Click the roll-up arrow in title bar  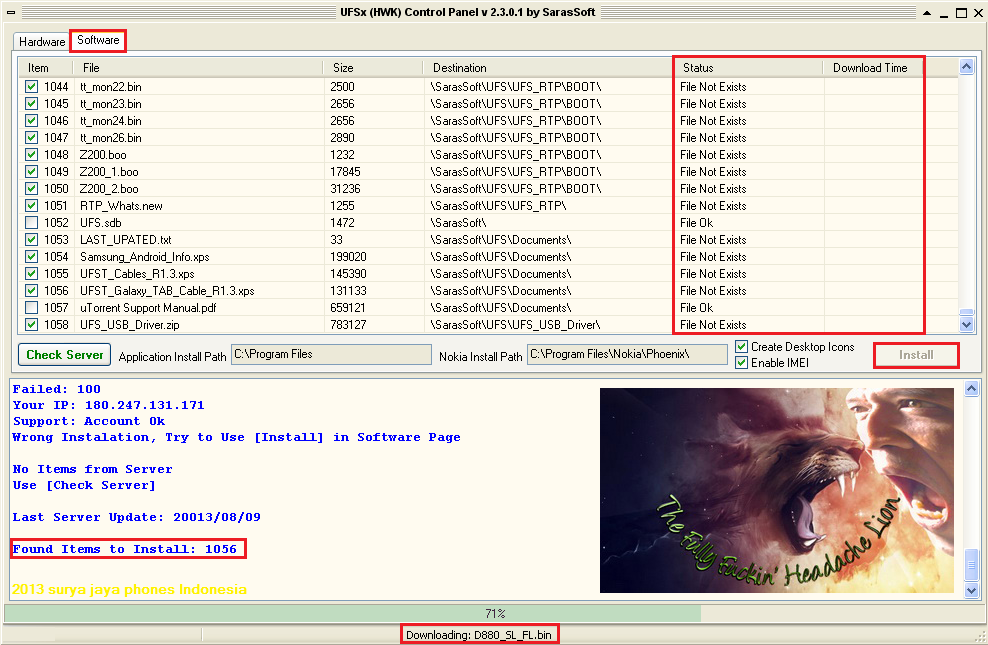(x=927, y=13)
